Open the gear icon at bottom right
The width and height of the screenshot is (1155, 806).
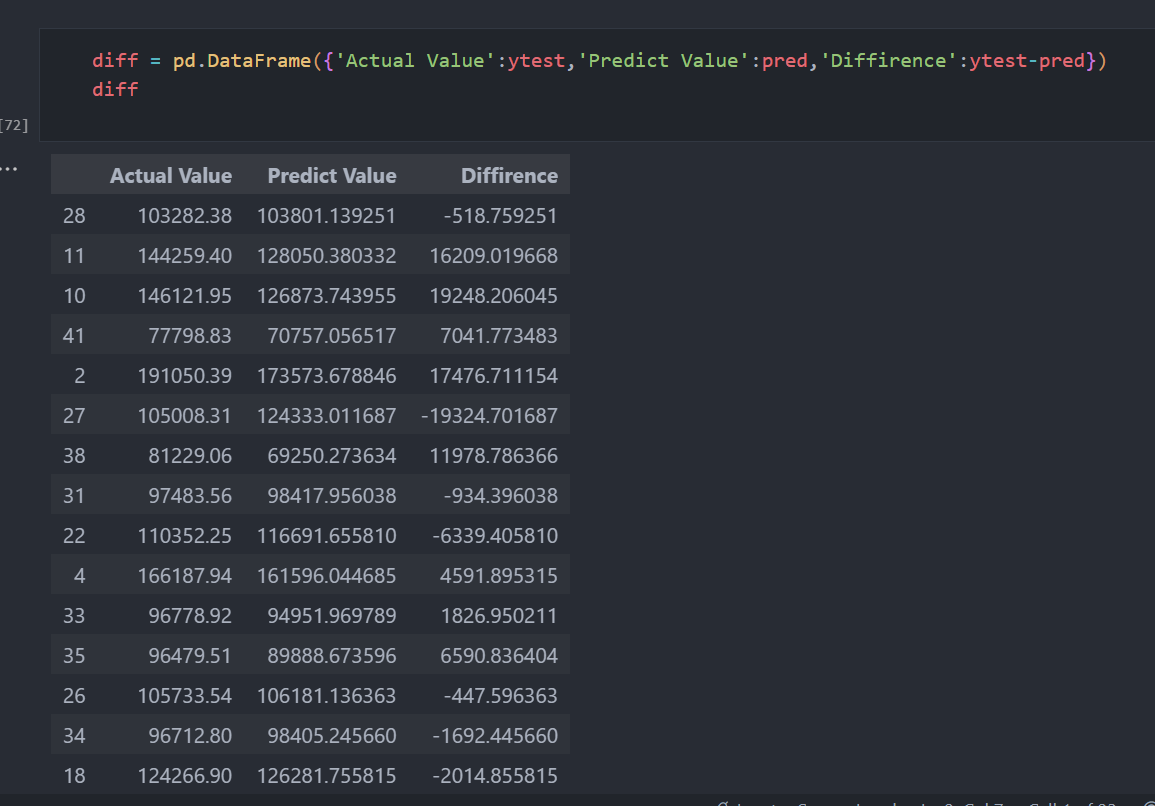1145,803
